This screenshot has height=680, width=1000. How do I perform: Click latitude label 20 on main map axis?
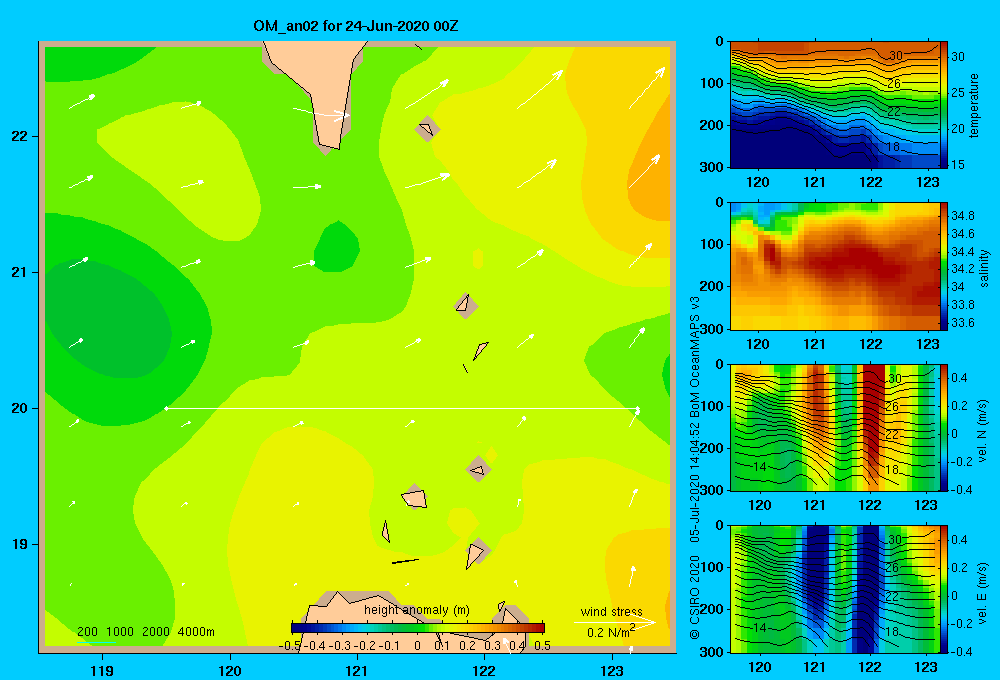click(19, 408)
